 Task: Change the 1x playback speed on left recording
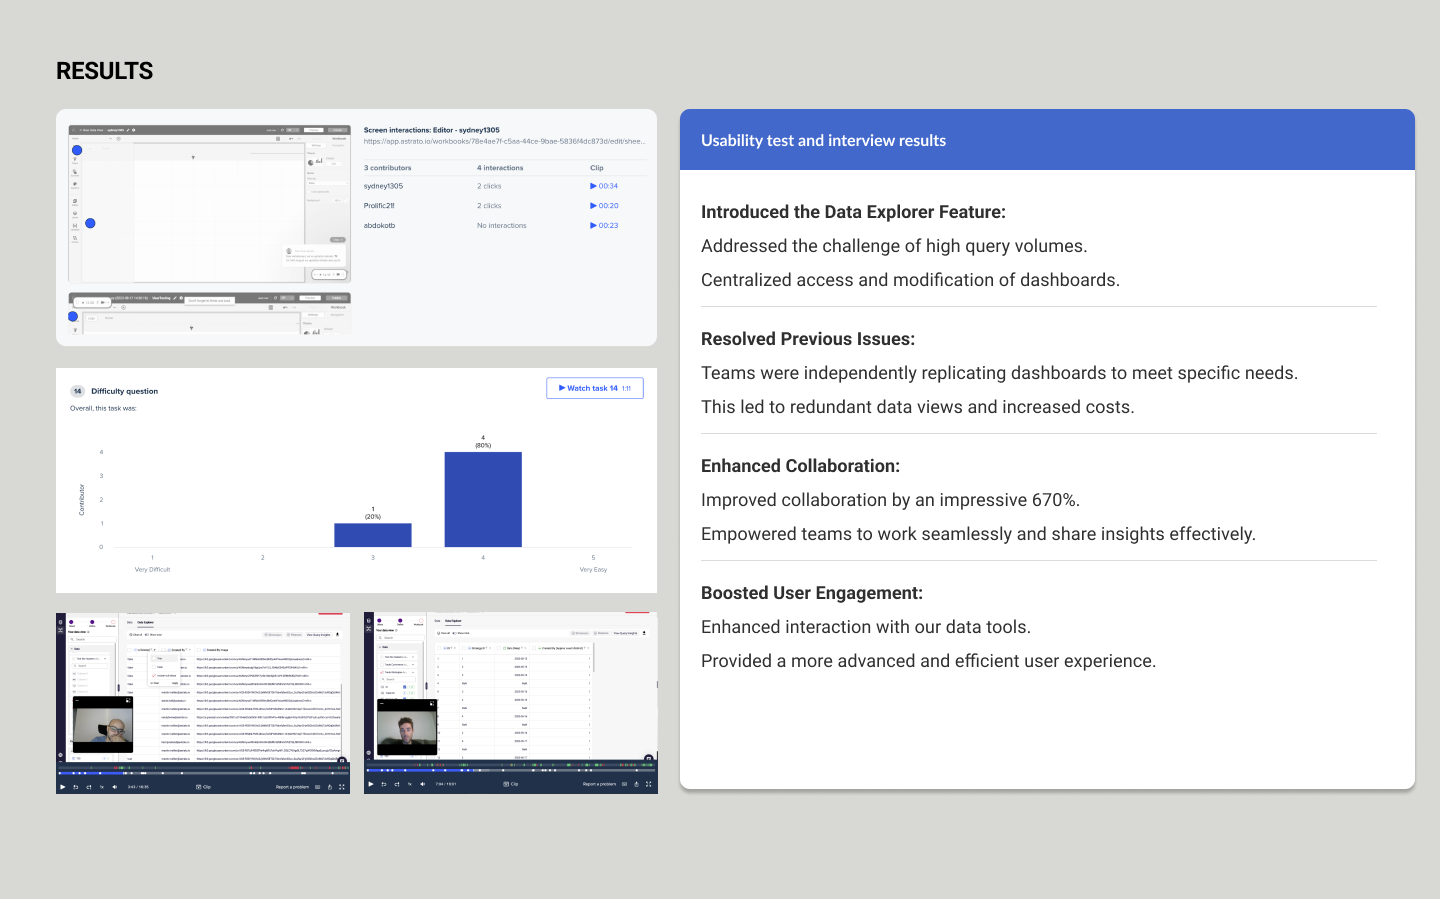click(102, 787)
